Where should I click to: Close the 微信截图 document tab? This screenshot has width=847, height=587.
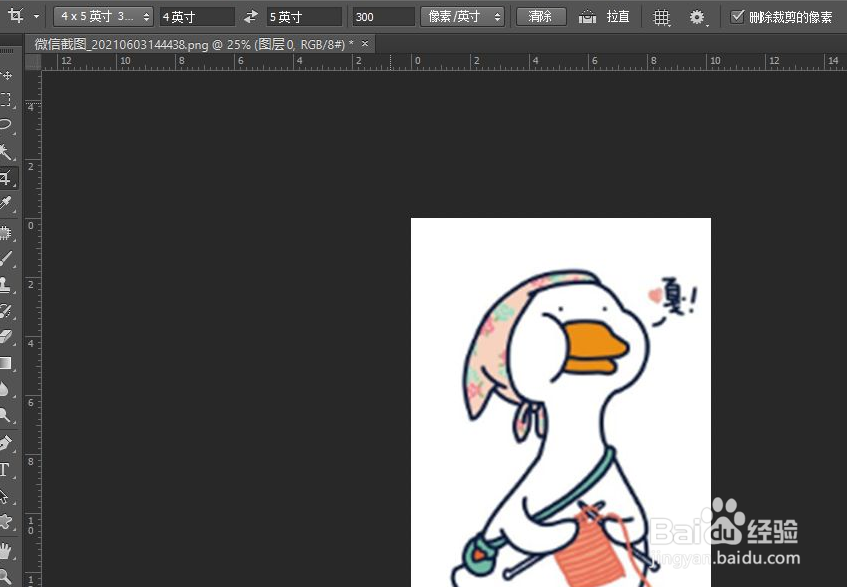tap(365, 44)
